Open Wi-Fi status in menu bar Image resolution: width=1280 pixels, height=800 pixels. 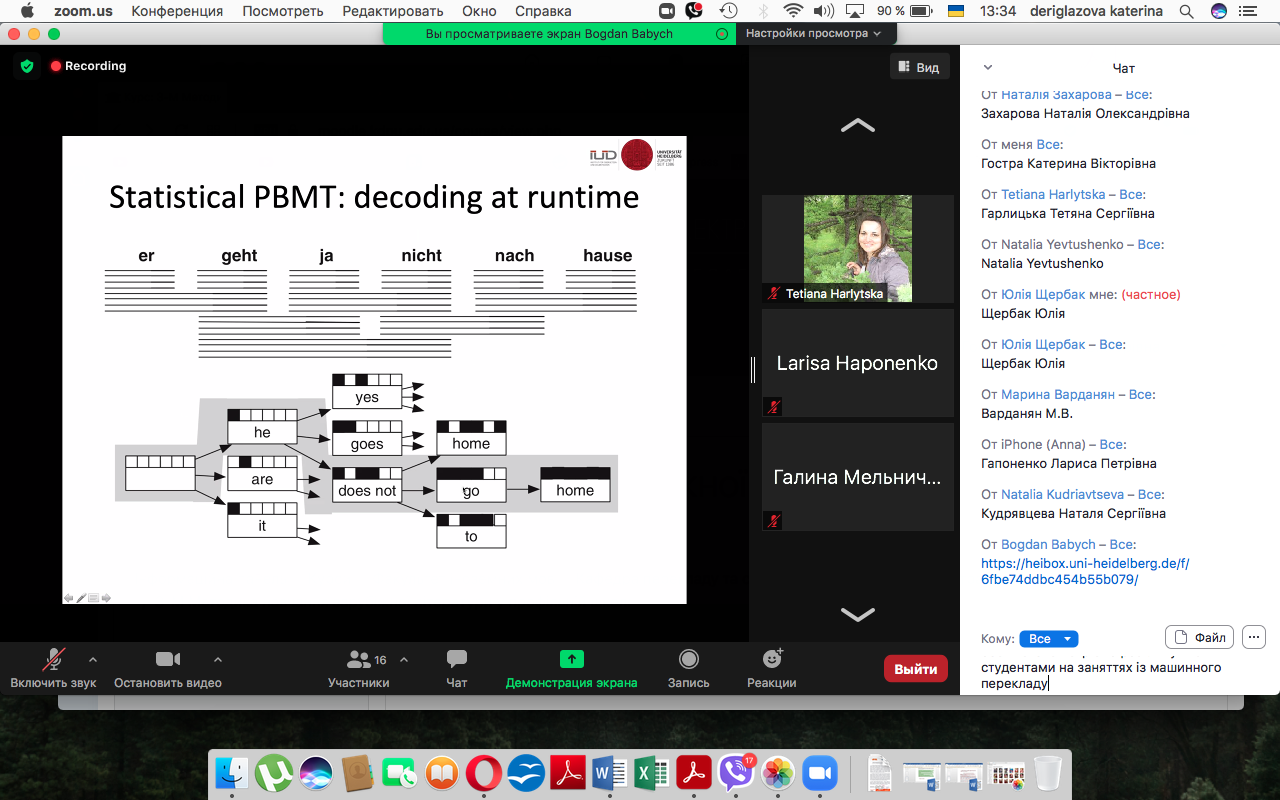[x=793, y=11]
